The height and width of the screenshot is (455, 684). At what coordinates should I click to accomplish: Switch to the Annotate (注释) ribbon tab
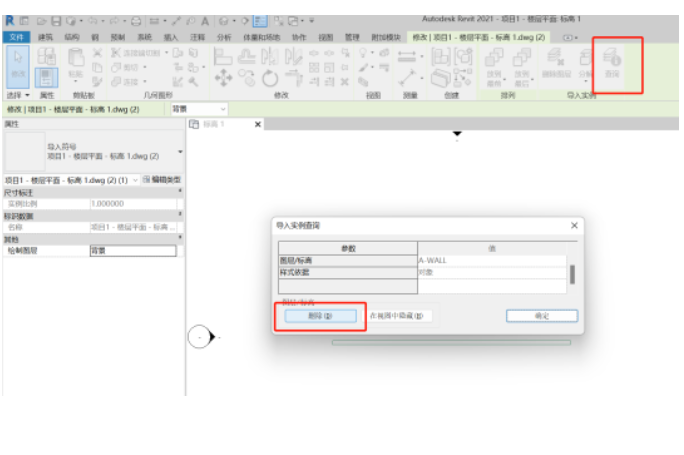coord(197,38)
